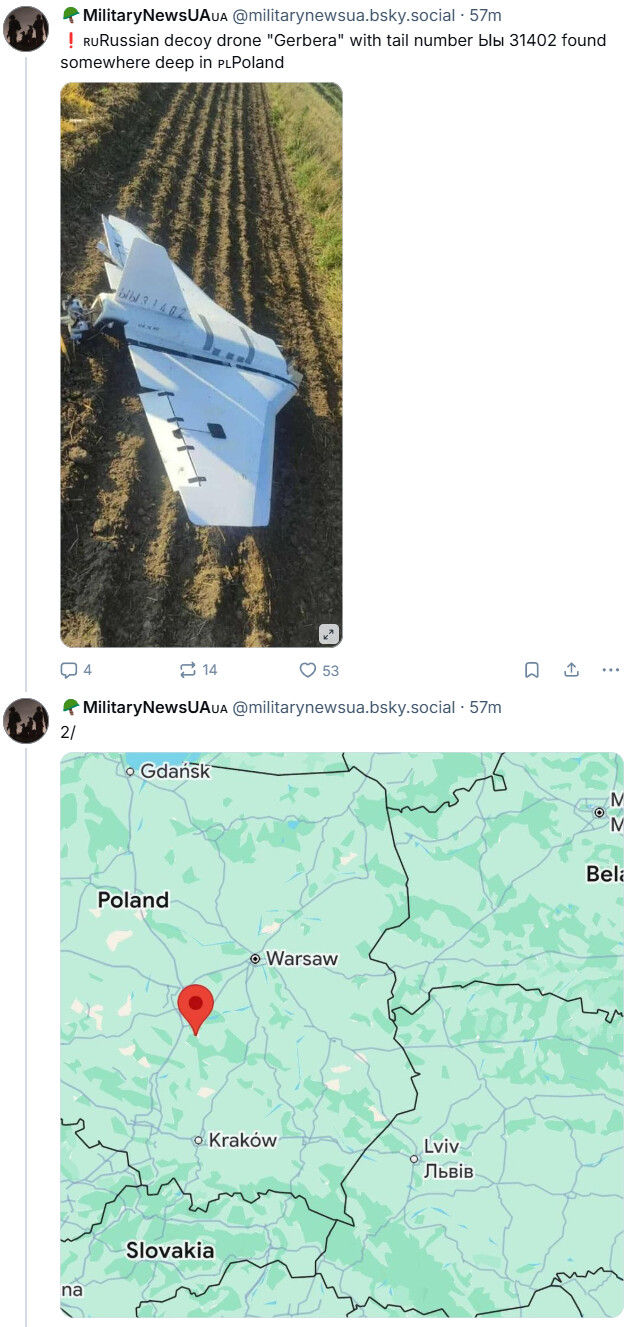Share the drone post via the share icon

coord(571,670)
